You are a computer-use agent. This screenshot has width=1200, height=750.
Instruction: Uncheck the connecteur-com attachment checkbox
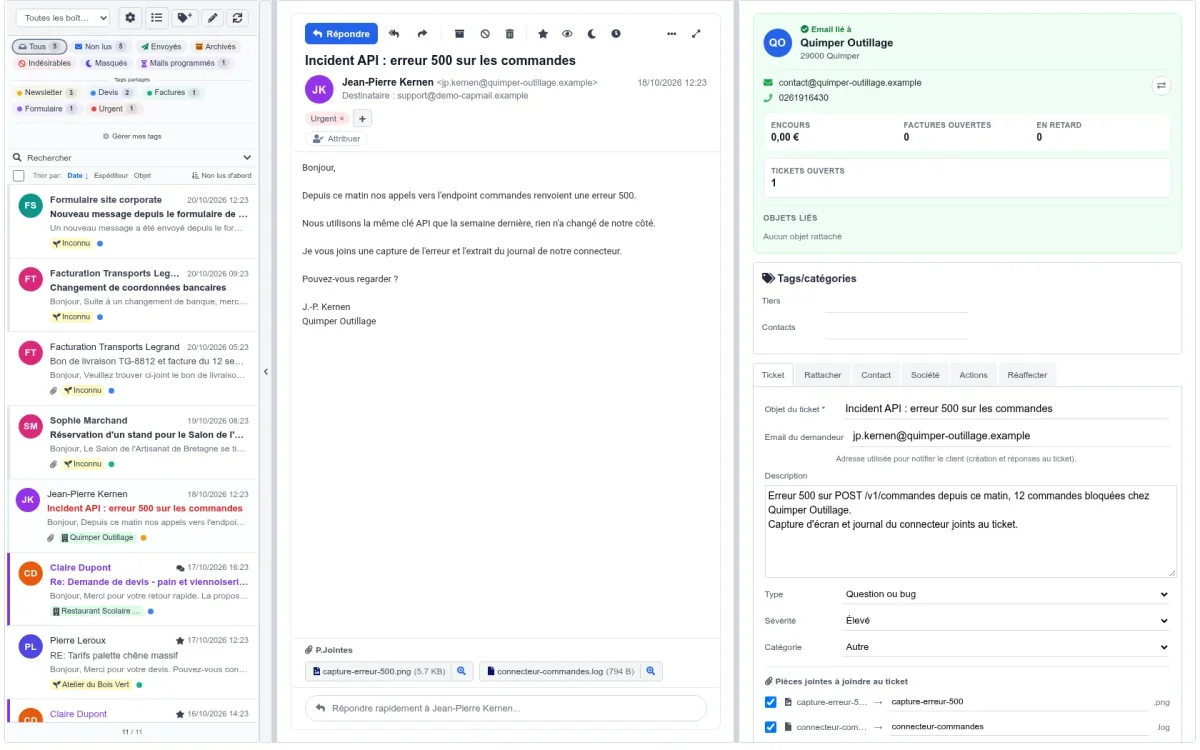pos(770,727)
